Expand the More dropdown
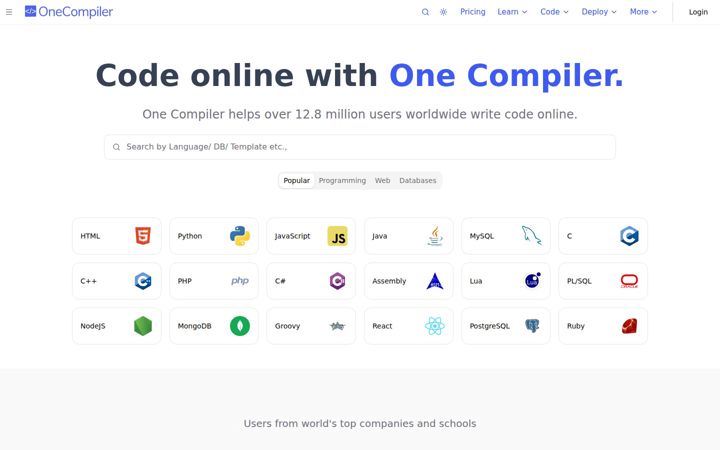This screenshot has width=720, height=450. (643, 12)
